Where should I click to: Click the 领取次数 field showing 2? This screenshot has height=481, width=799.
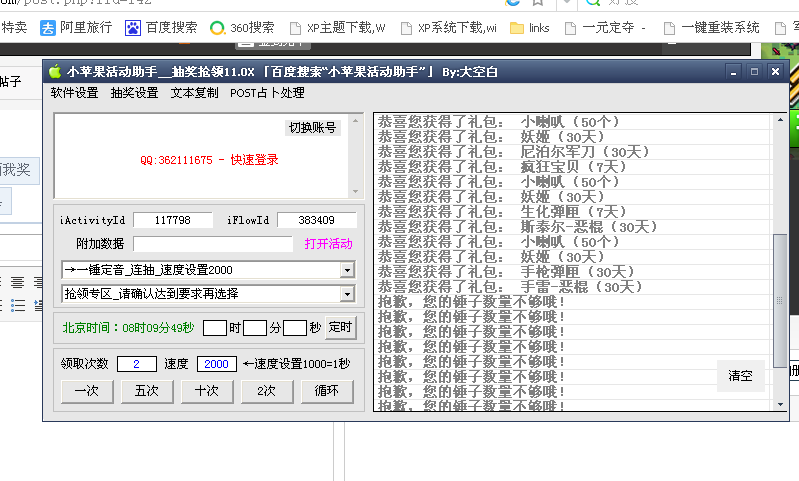tap(137, 364)
